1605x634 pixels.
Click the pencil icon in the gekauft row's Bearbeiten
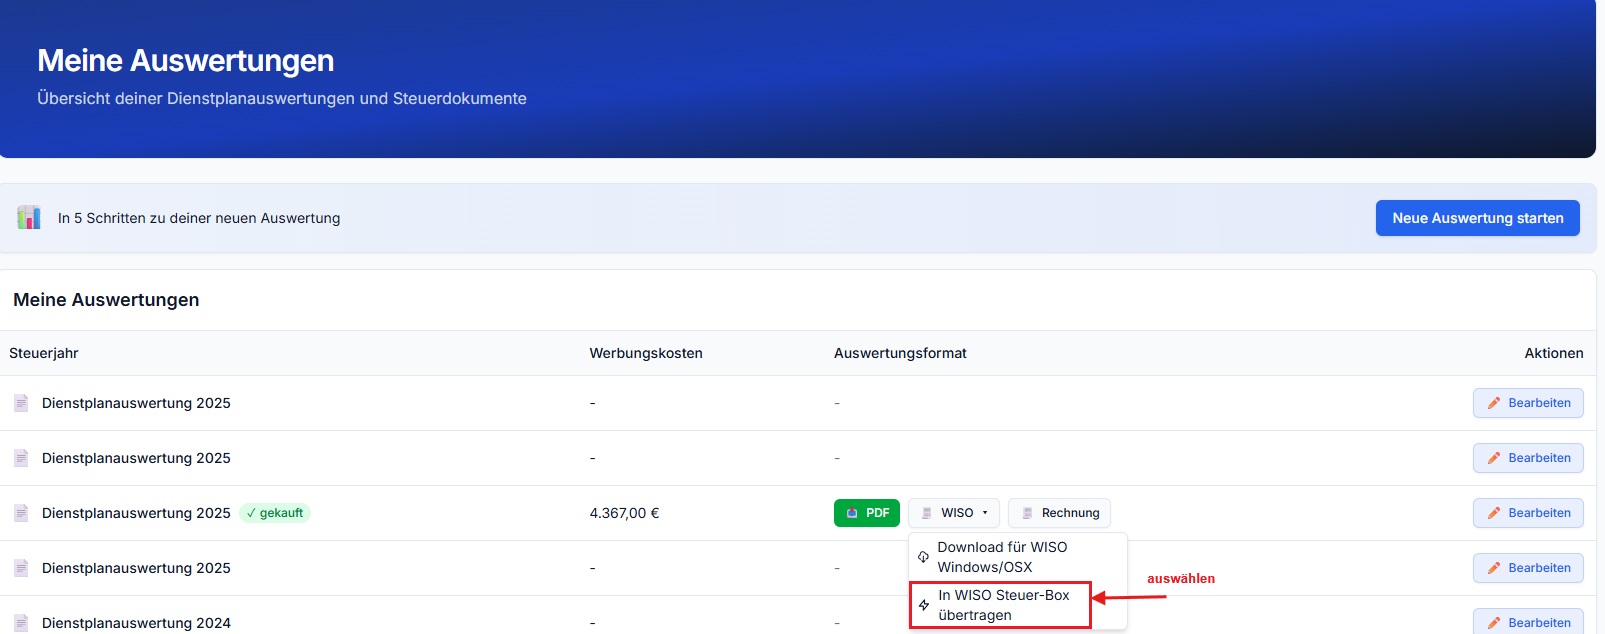coord(1494,513)
